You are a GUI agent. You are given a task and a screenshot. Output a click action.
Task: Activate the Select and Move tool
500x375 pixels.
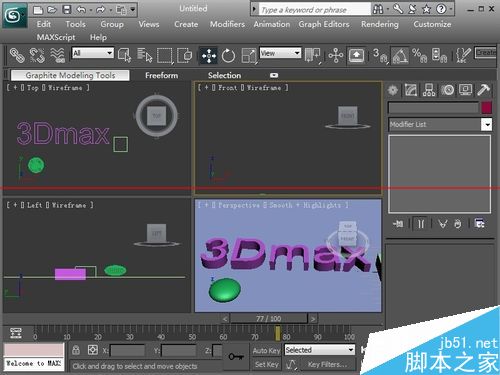(x=209, y=55)
